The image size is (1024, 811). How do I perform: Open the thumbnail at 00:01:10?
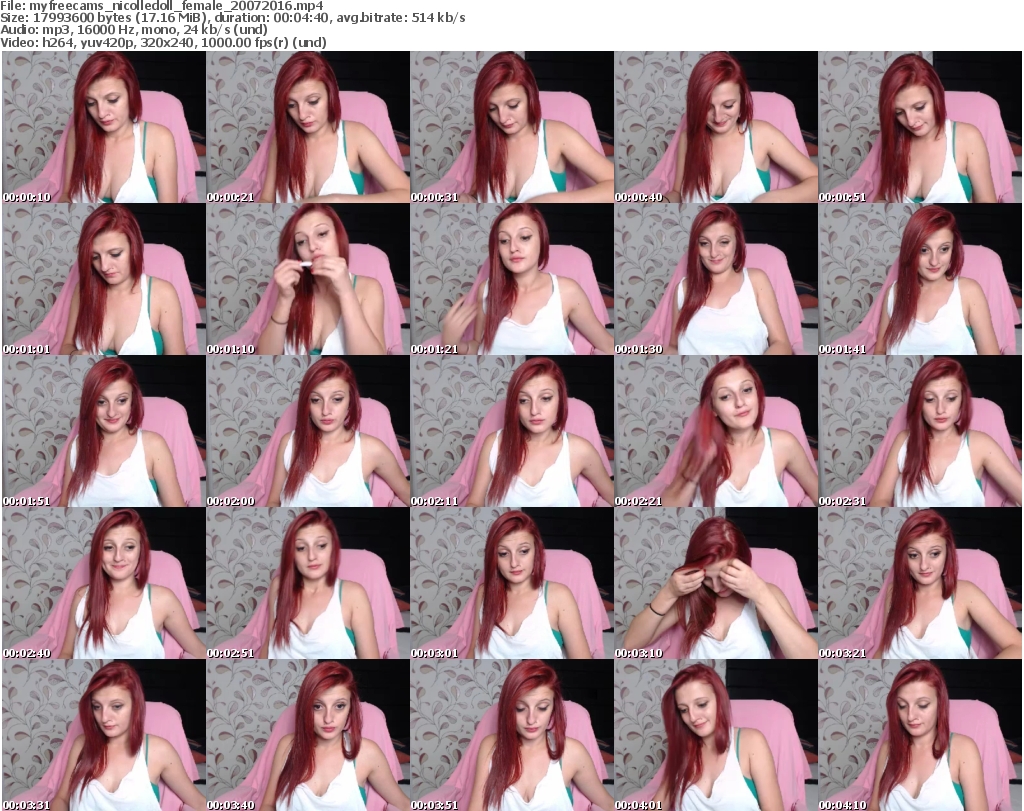(308, 279)
